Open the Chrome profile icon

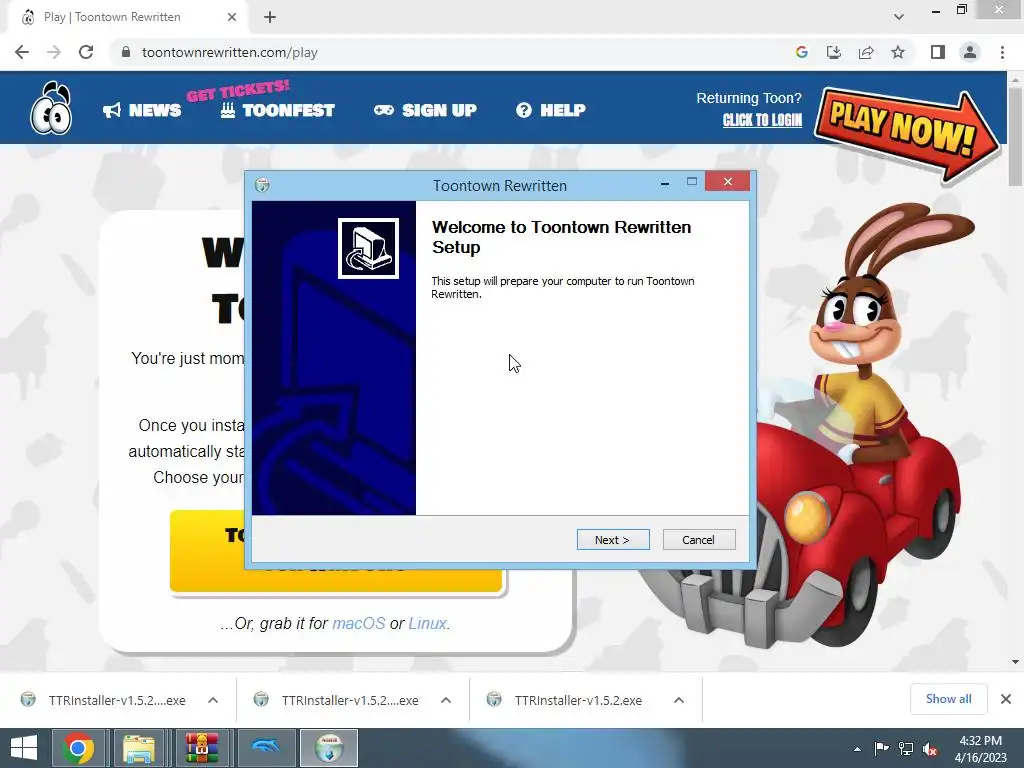click(x=970, y=52)
